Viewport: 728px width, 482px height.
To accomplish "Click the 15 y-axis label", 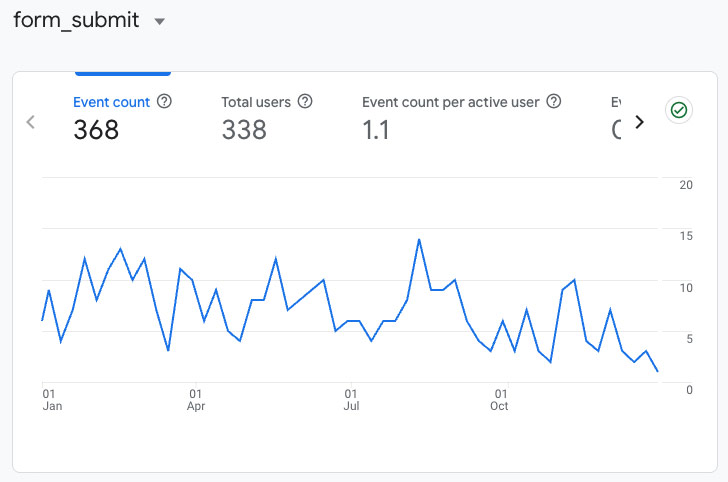I will (686, 236).
